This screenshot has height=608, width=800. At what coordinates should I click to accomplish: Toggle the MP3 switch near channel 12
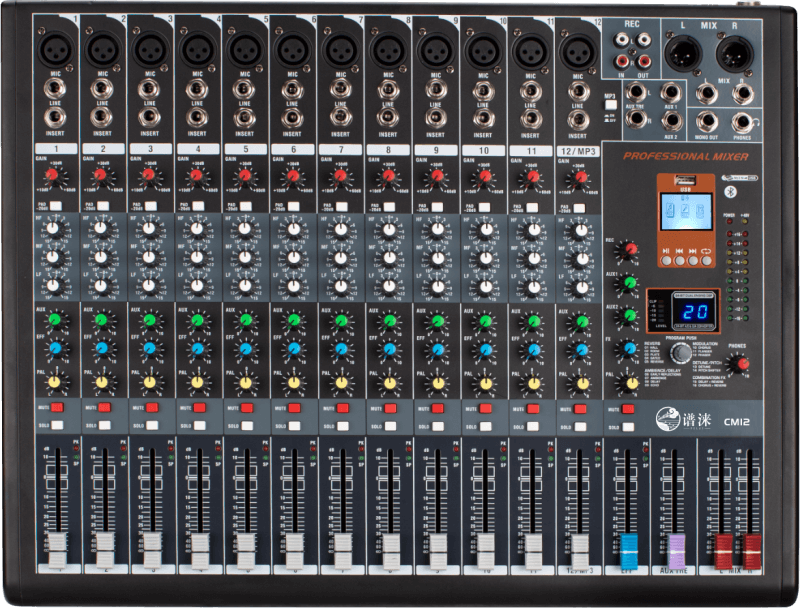609,104
